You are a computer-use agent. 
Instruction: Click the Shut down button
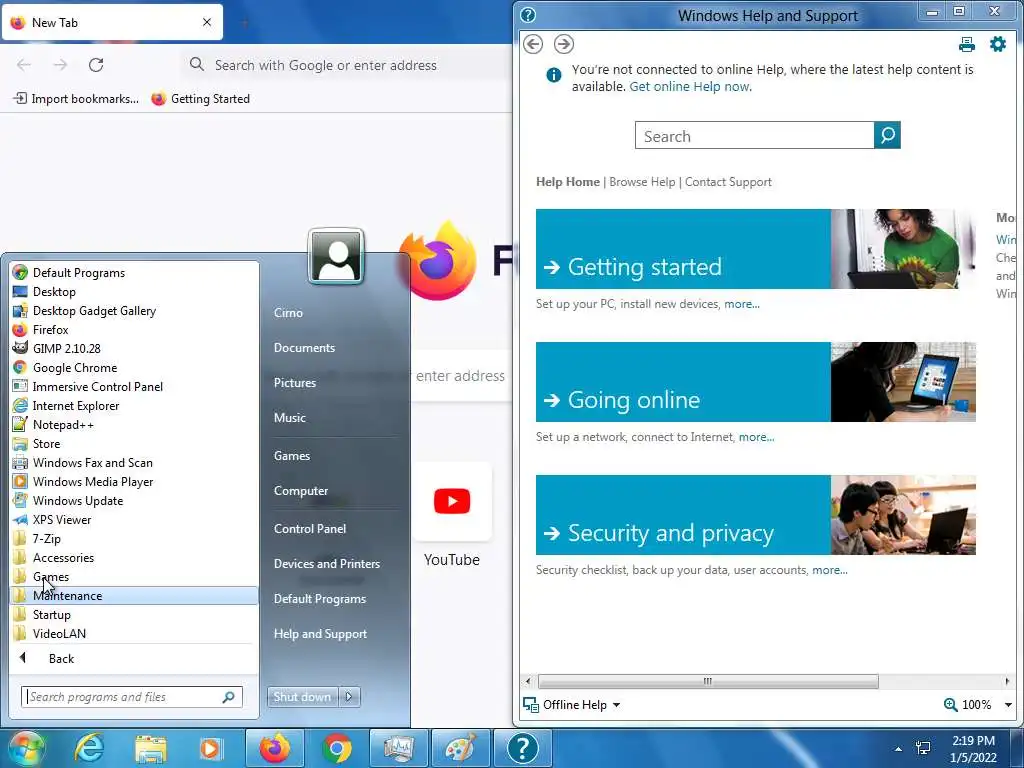[302, 697]
